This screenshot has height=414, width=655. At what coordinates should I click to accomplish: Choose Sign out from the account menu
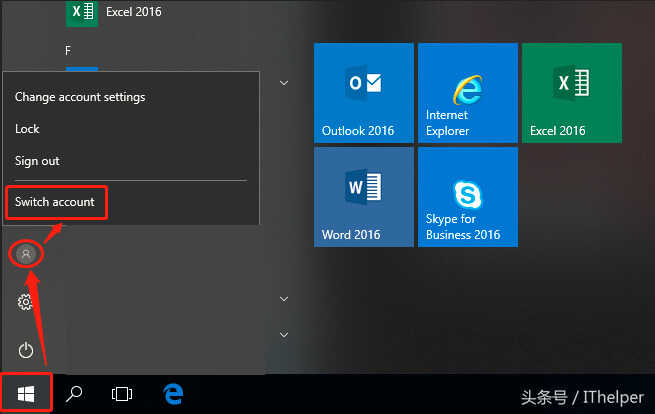37,161
